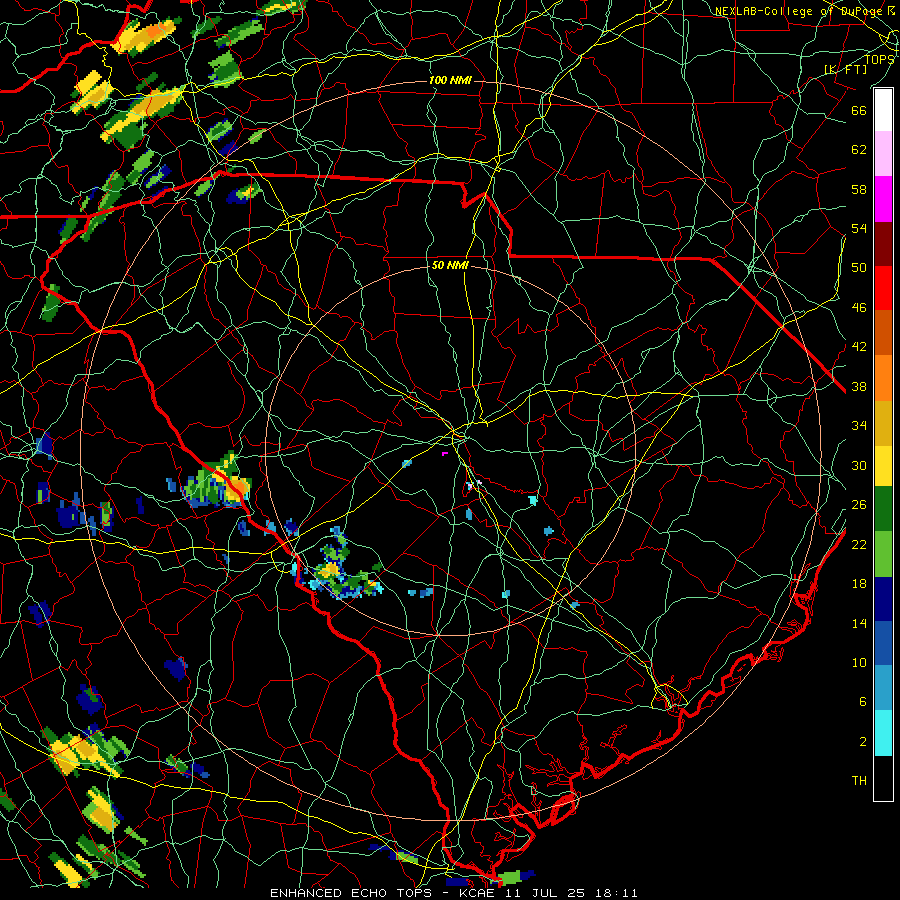Click the legend value '38'
This screenshot has width=900, height=900.
(859, 387)
